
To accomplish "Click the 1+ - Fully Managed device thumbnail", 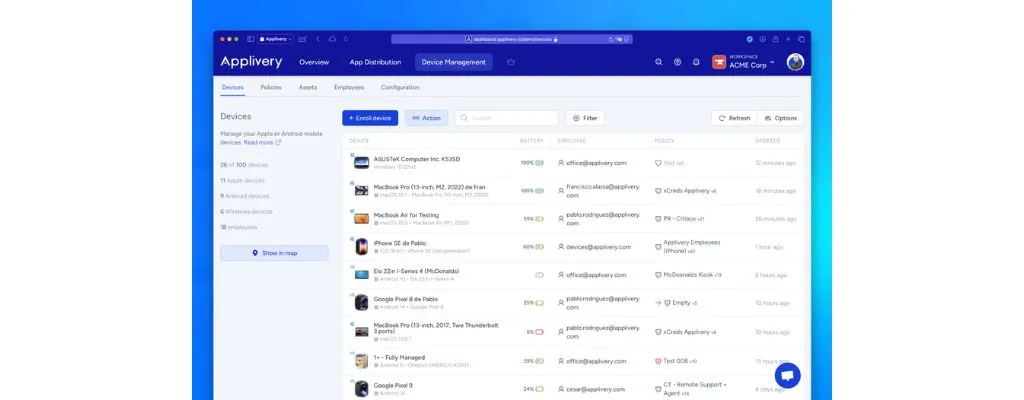I will point(361,361).
